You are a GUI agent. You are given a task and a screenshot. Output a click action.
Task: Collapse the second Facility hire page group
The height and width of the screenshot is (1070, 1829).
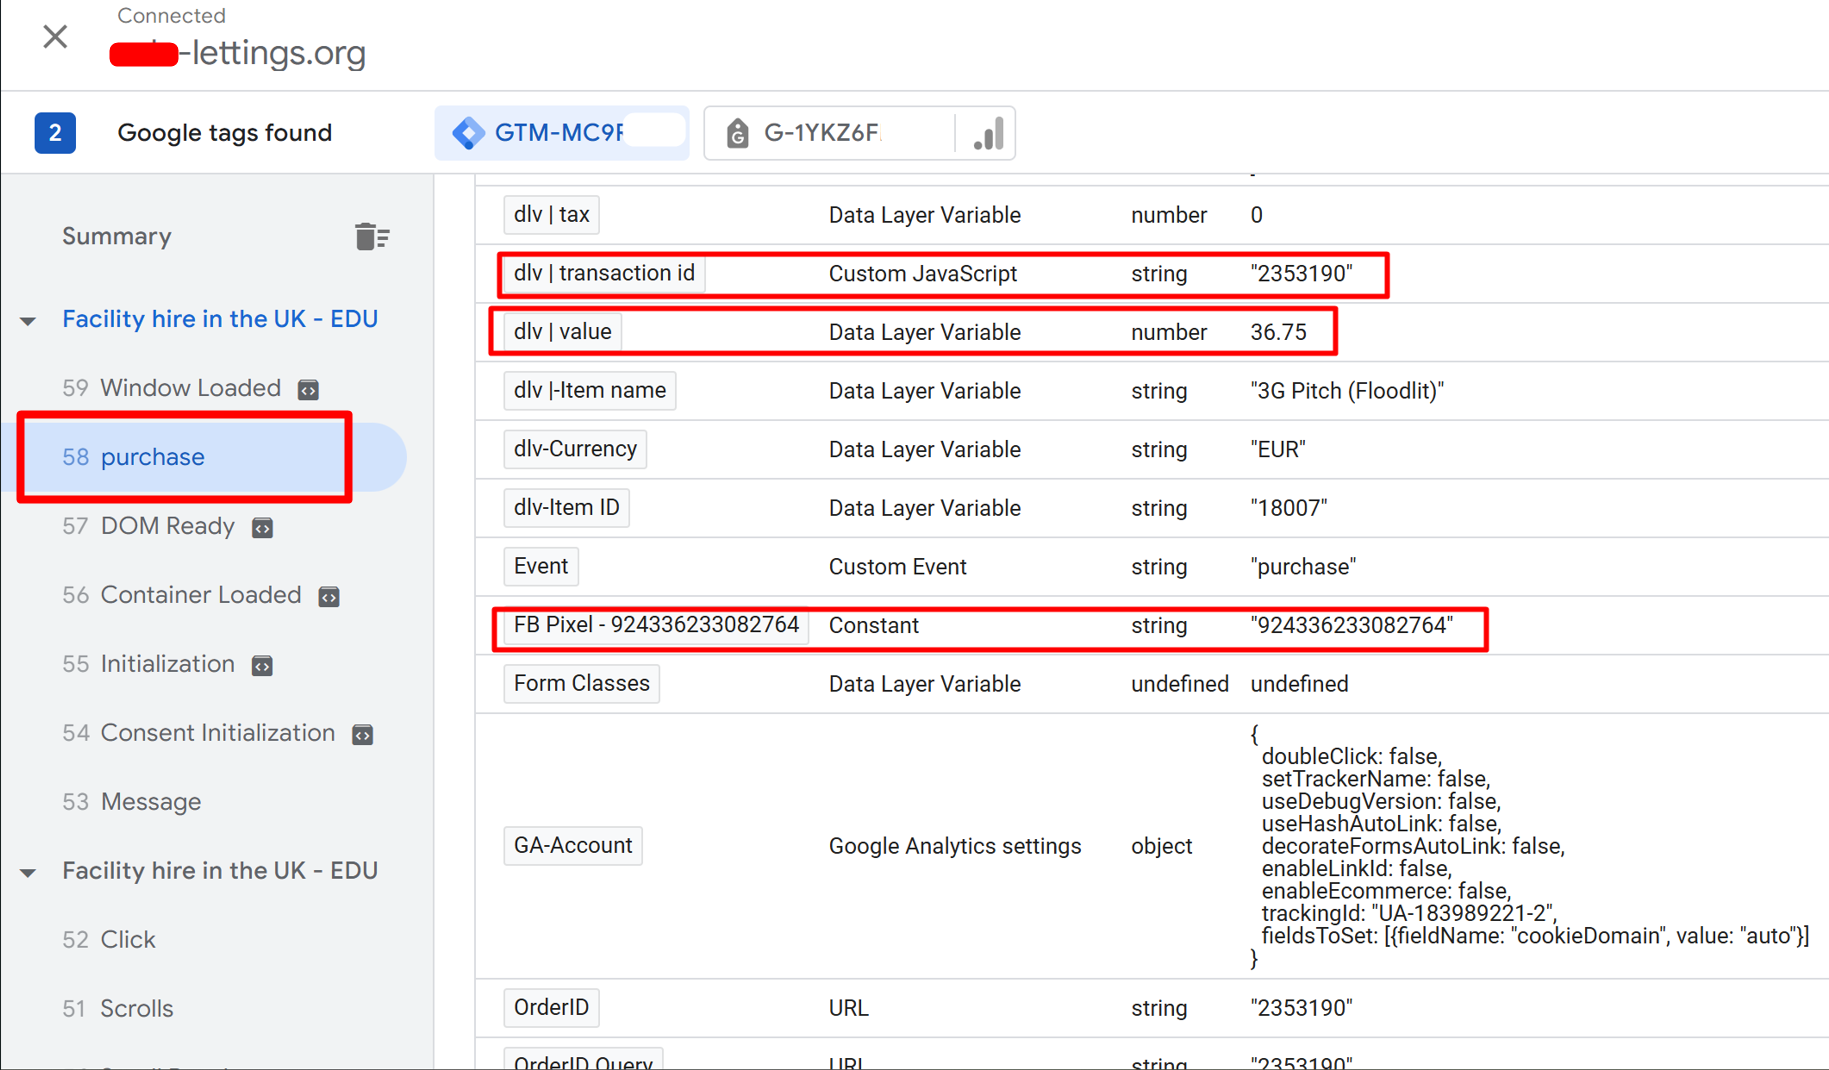tap(29, 872)
